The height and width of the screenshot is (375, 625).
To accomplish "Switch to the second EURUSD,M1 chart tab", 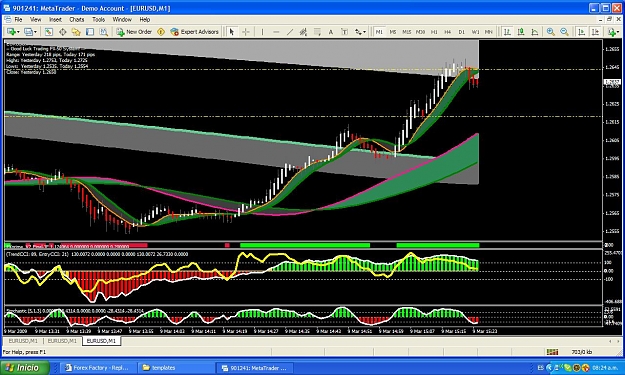I will coord(62,341).
